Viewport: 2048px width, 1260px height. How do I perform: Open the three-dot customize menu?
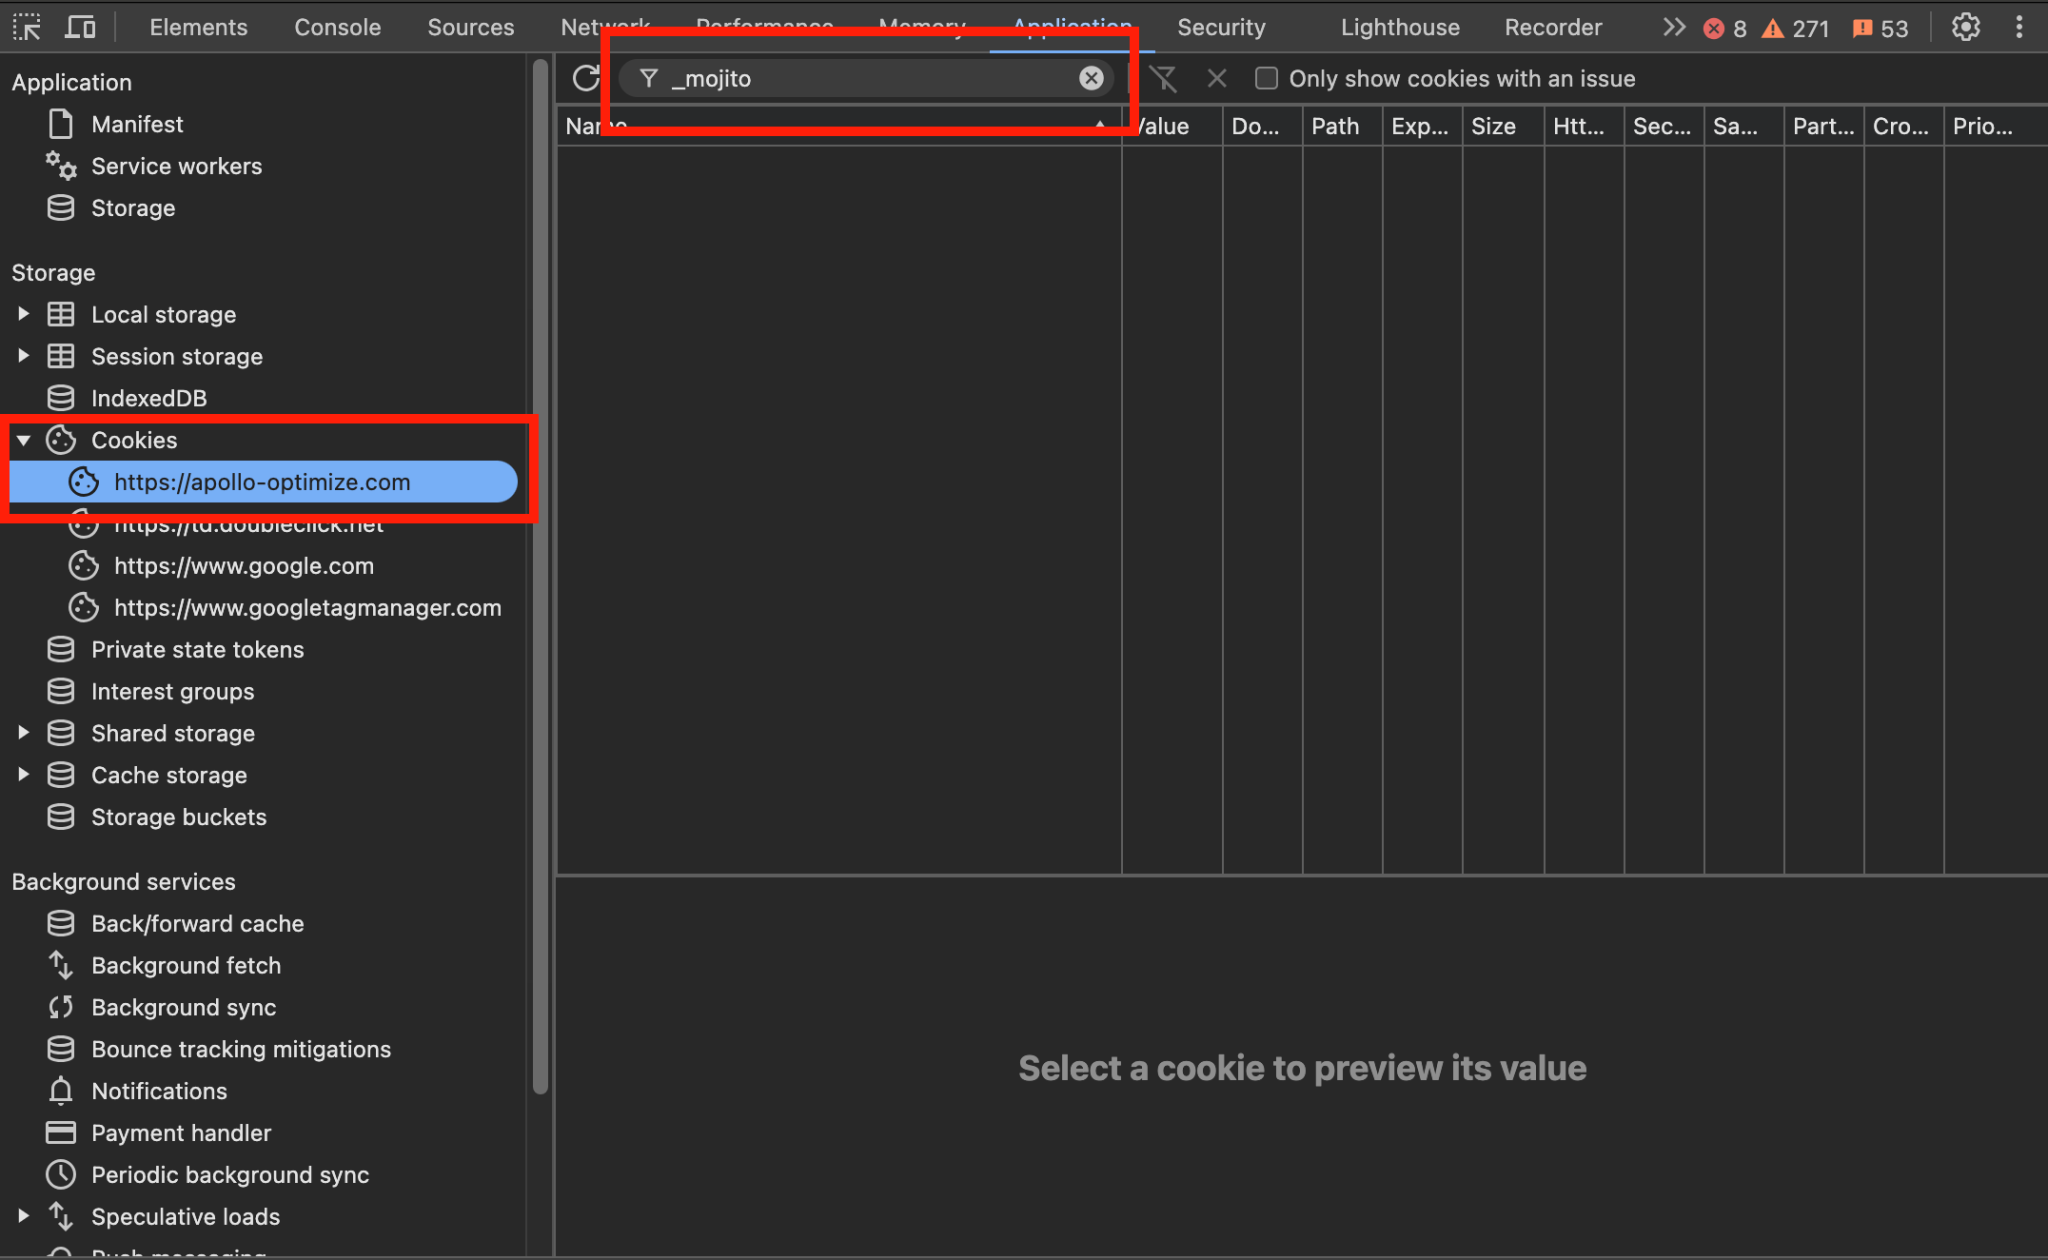coord(2020,27)
